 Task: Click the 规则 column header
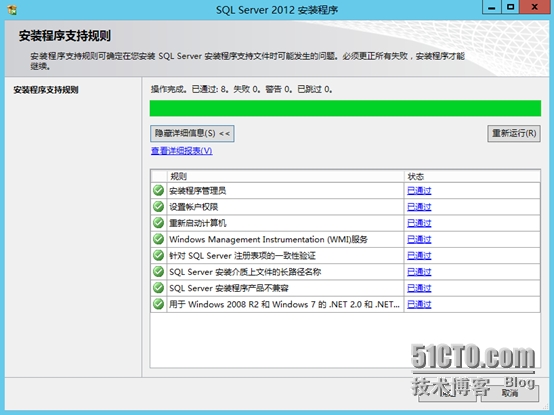[285, 176]
